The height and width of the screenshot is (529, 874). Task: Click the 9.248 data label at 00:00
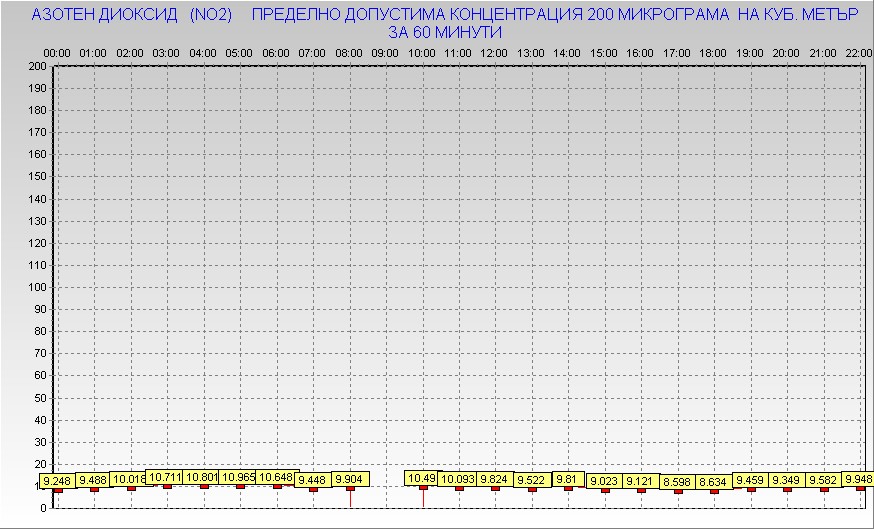tap(57, 481)
